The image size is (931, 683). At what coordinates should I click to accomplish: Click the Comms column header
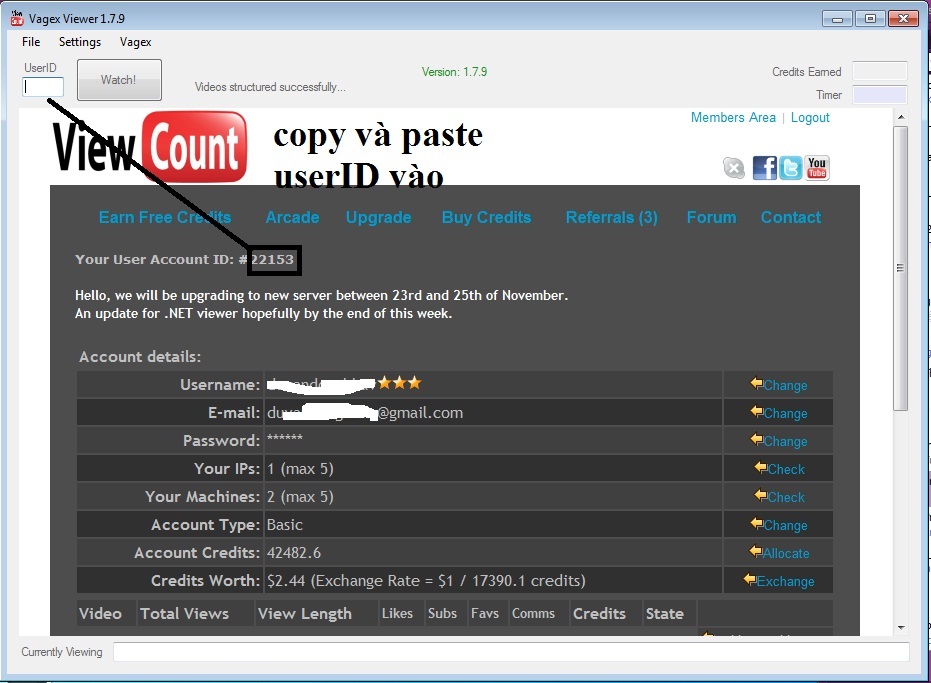click(x=533, y=614)
